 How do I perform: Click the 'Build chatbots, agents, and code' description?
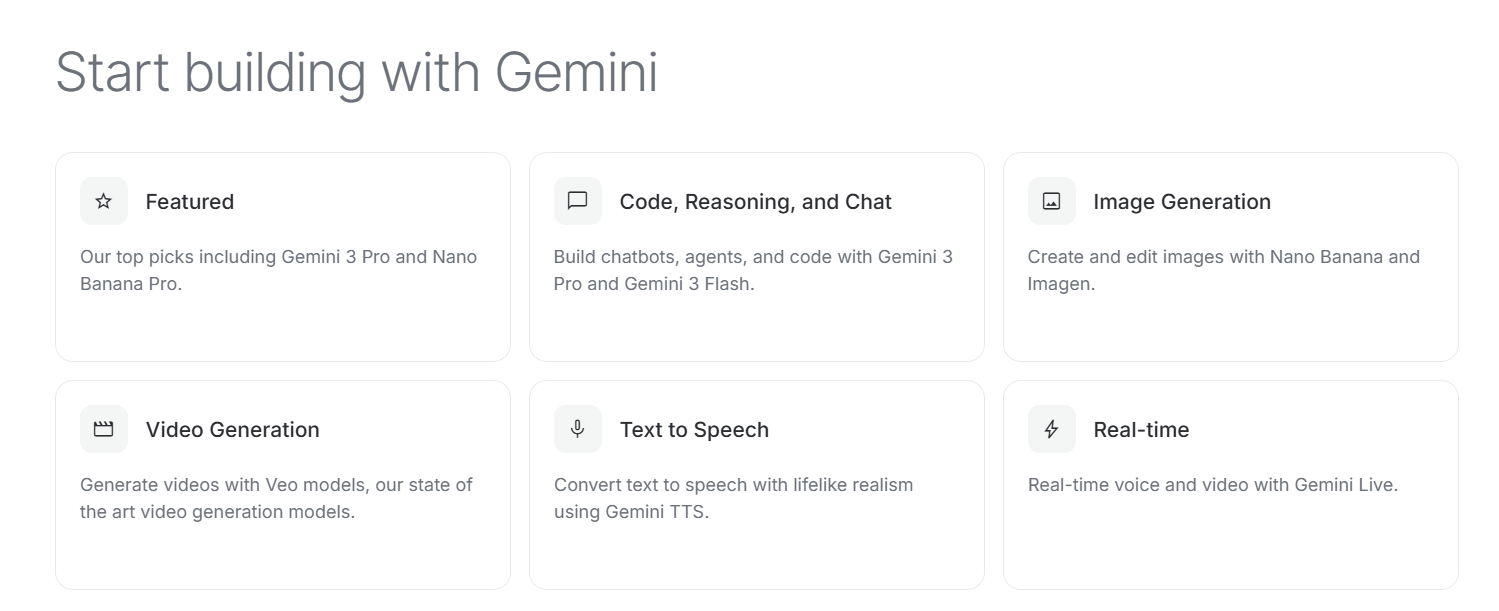click(753, 270)
